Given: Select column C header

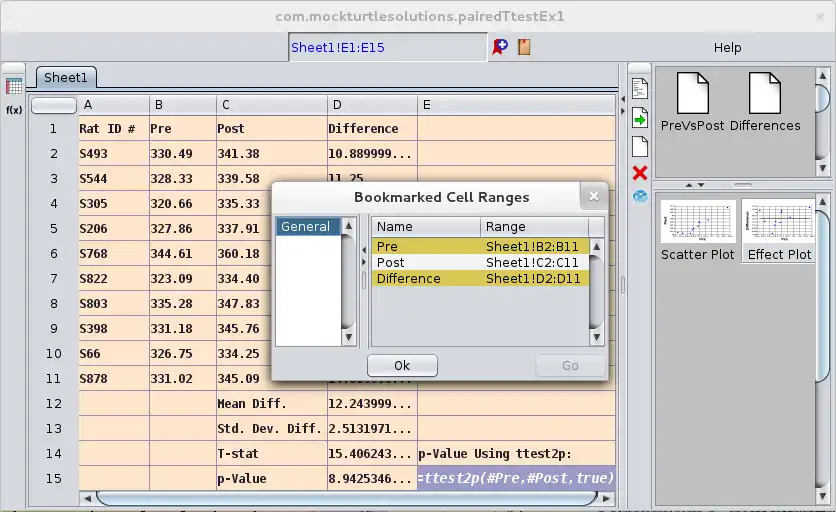Looking at the screenshot, I should [271, 105].
